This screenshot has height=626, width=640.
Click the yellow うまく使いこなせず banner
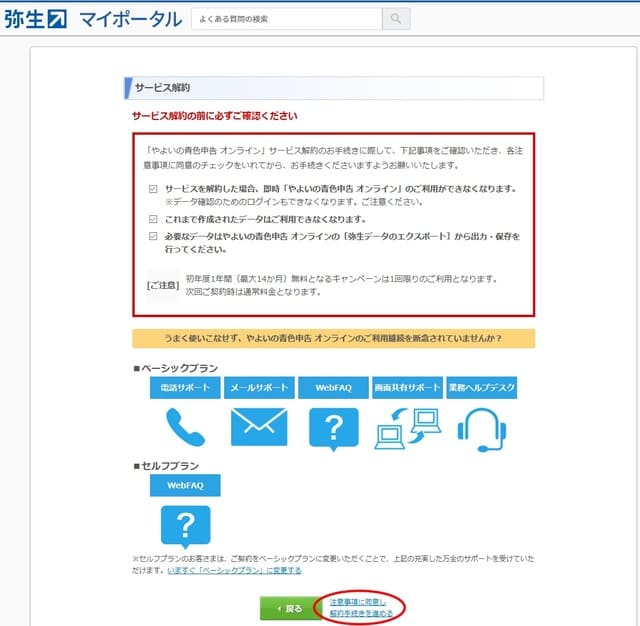333,338
